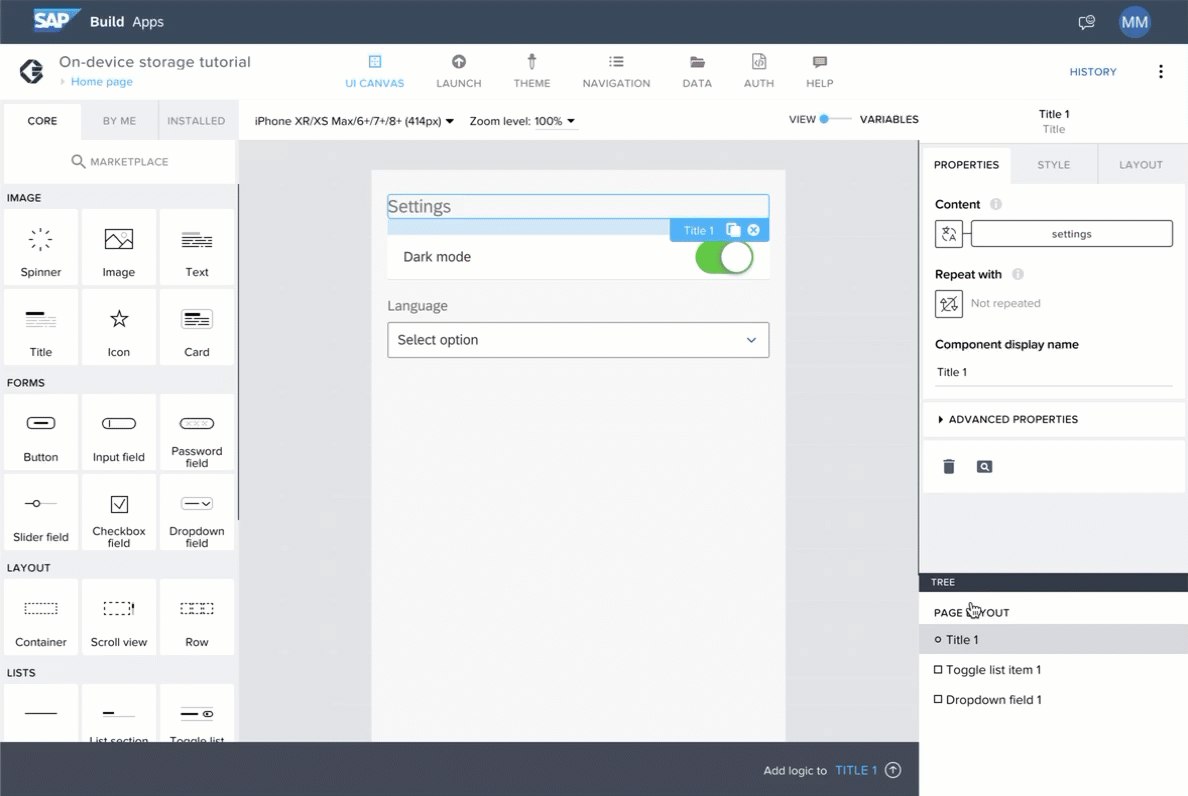Select the Input field component
The width and height of the screenshot is (1188, 796).
(119, 432)
